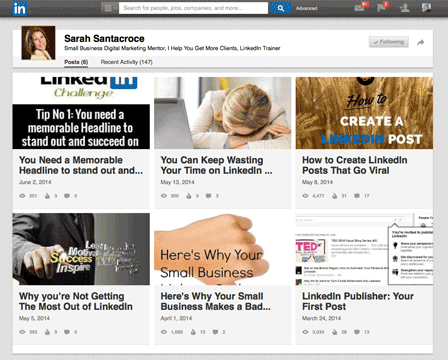Open the Sarah Santacroce name link
This screenshot has width=448, height=360.
click(x=104, y=39)
